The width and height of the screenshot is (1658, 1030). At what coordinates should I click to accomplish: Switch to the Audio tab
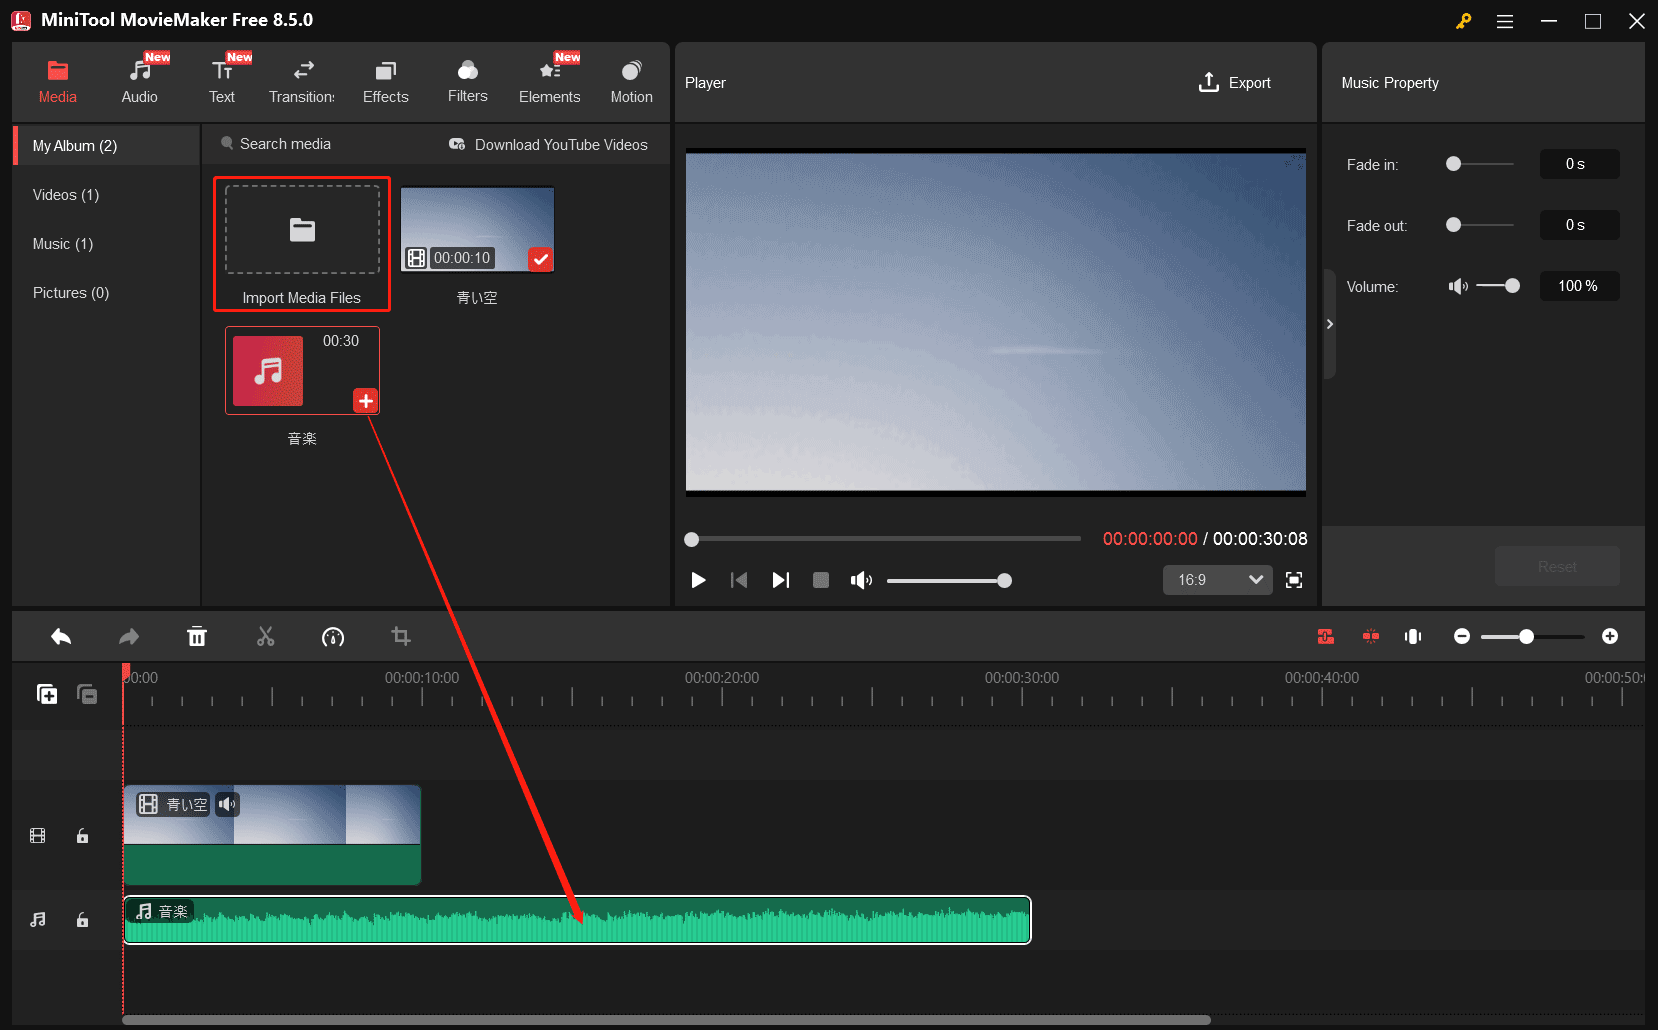click(x=139, y=80)
